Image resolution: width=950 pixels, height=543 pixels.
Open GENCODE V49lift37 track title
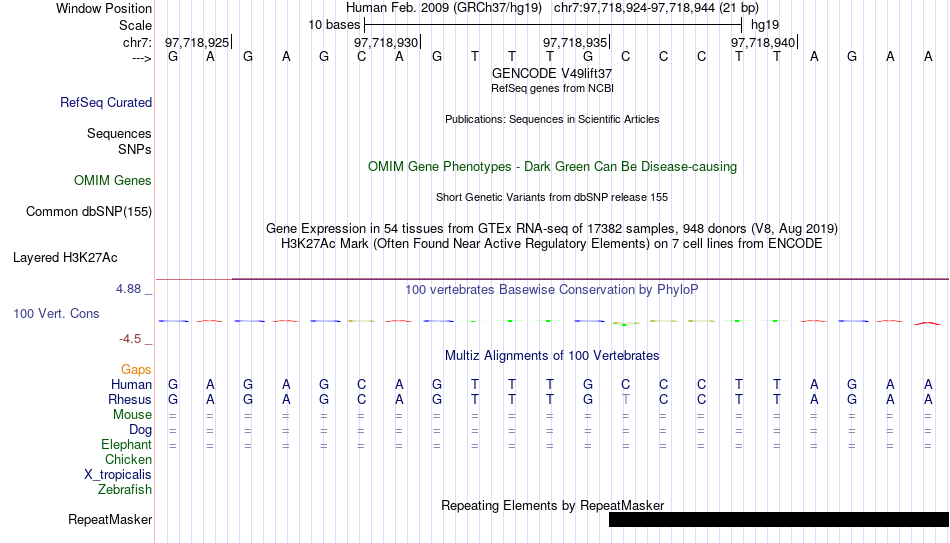552,73
